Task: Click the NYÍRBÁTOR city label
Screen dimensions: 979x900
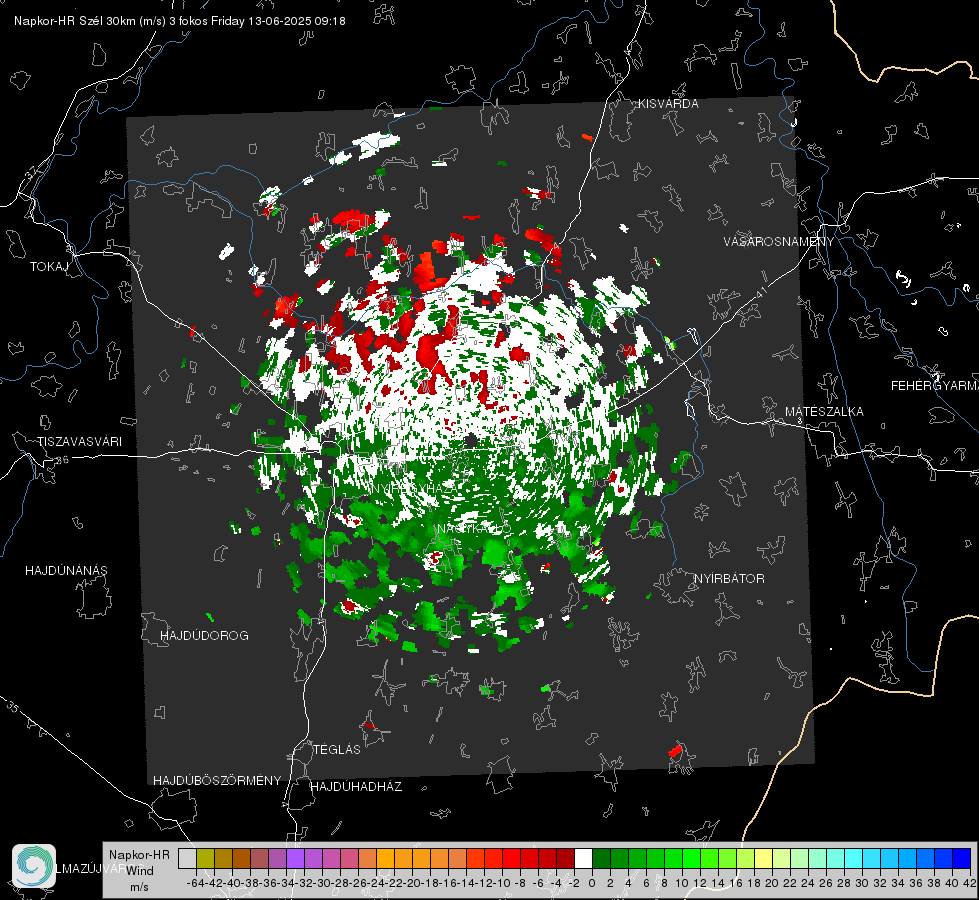Action: tap(729, 579)
